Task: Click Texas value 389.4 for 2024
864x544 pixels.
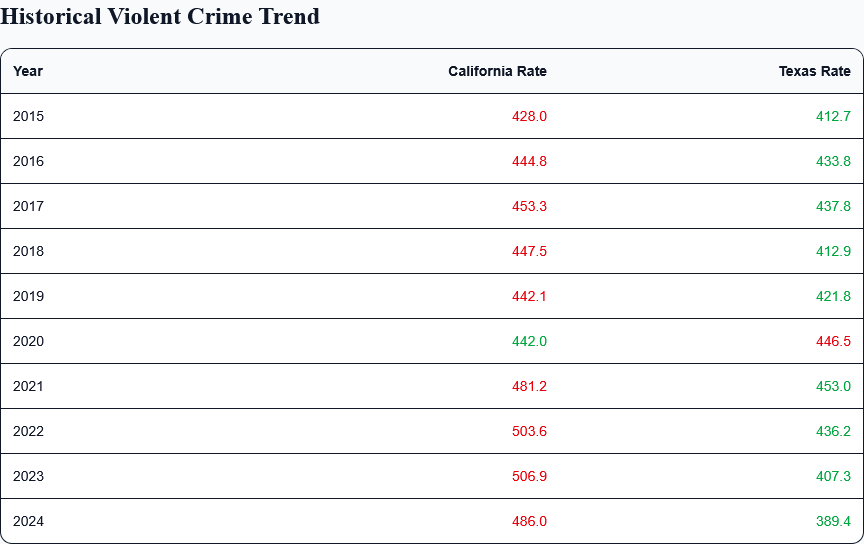Action: pyautogui.click(x=833, y=521)
